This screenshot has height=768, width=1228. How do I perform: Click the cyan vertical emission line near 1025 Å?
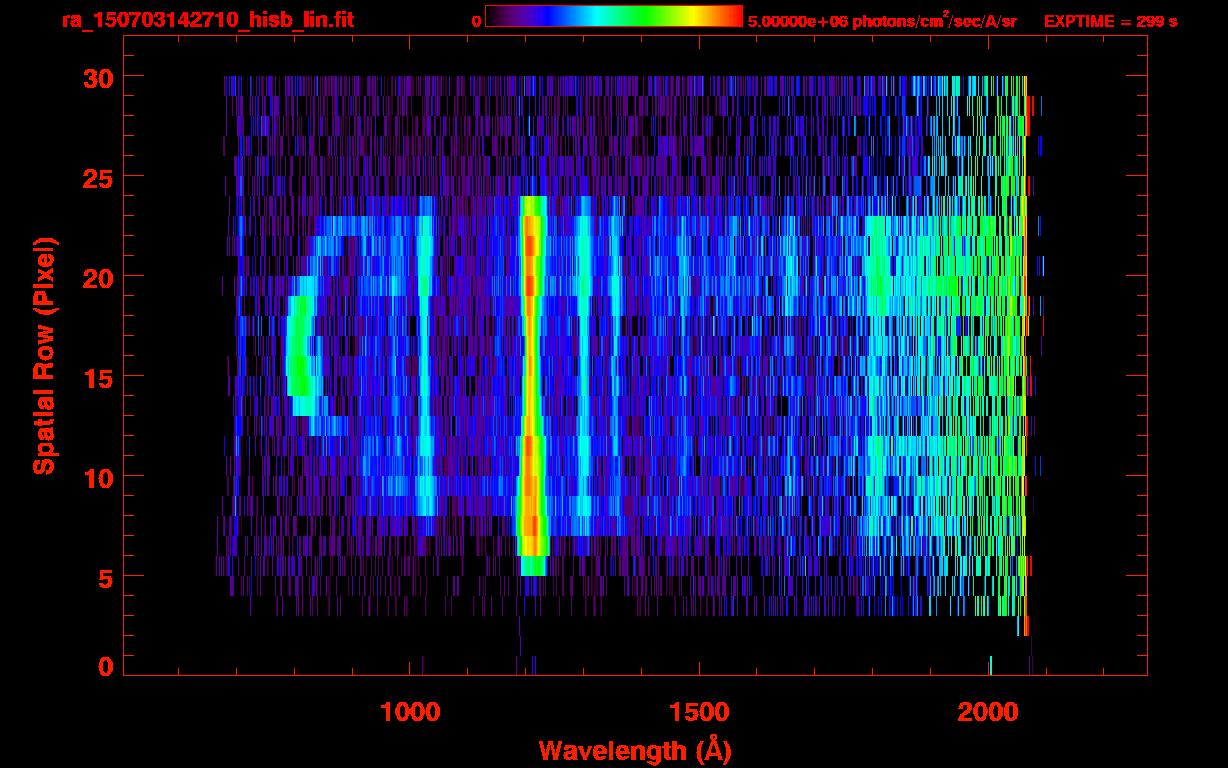coord(425,355)
